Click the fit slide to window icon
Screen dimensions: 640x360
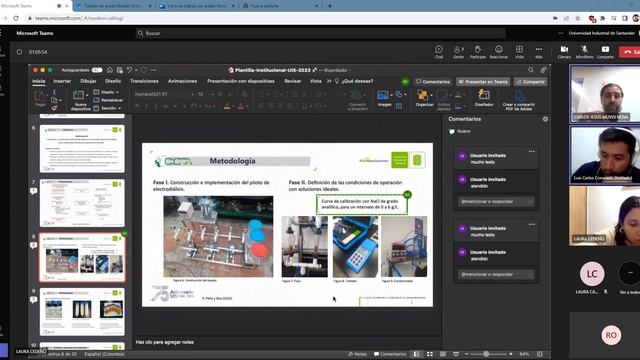(540, 354)
